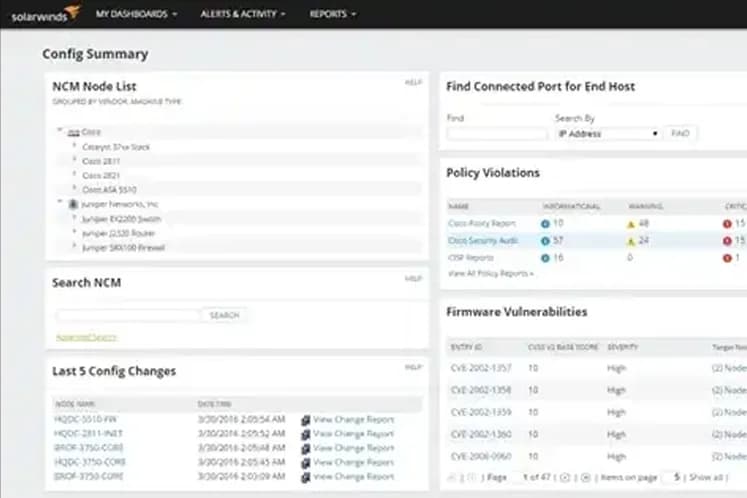Click Show all in Firmware Vulnerabilities pager
747x498 pixels.
click(x=706, y=477)
